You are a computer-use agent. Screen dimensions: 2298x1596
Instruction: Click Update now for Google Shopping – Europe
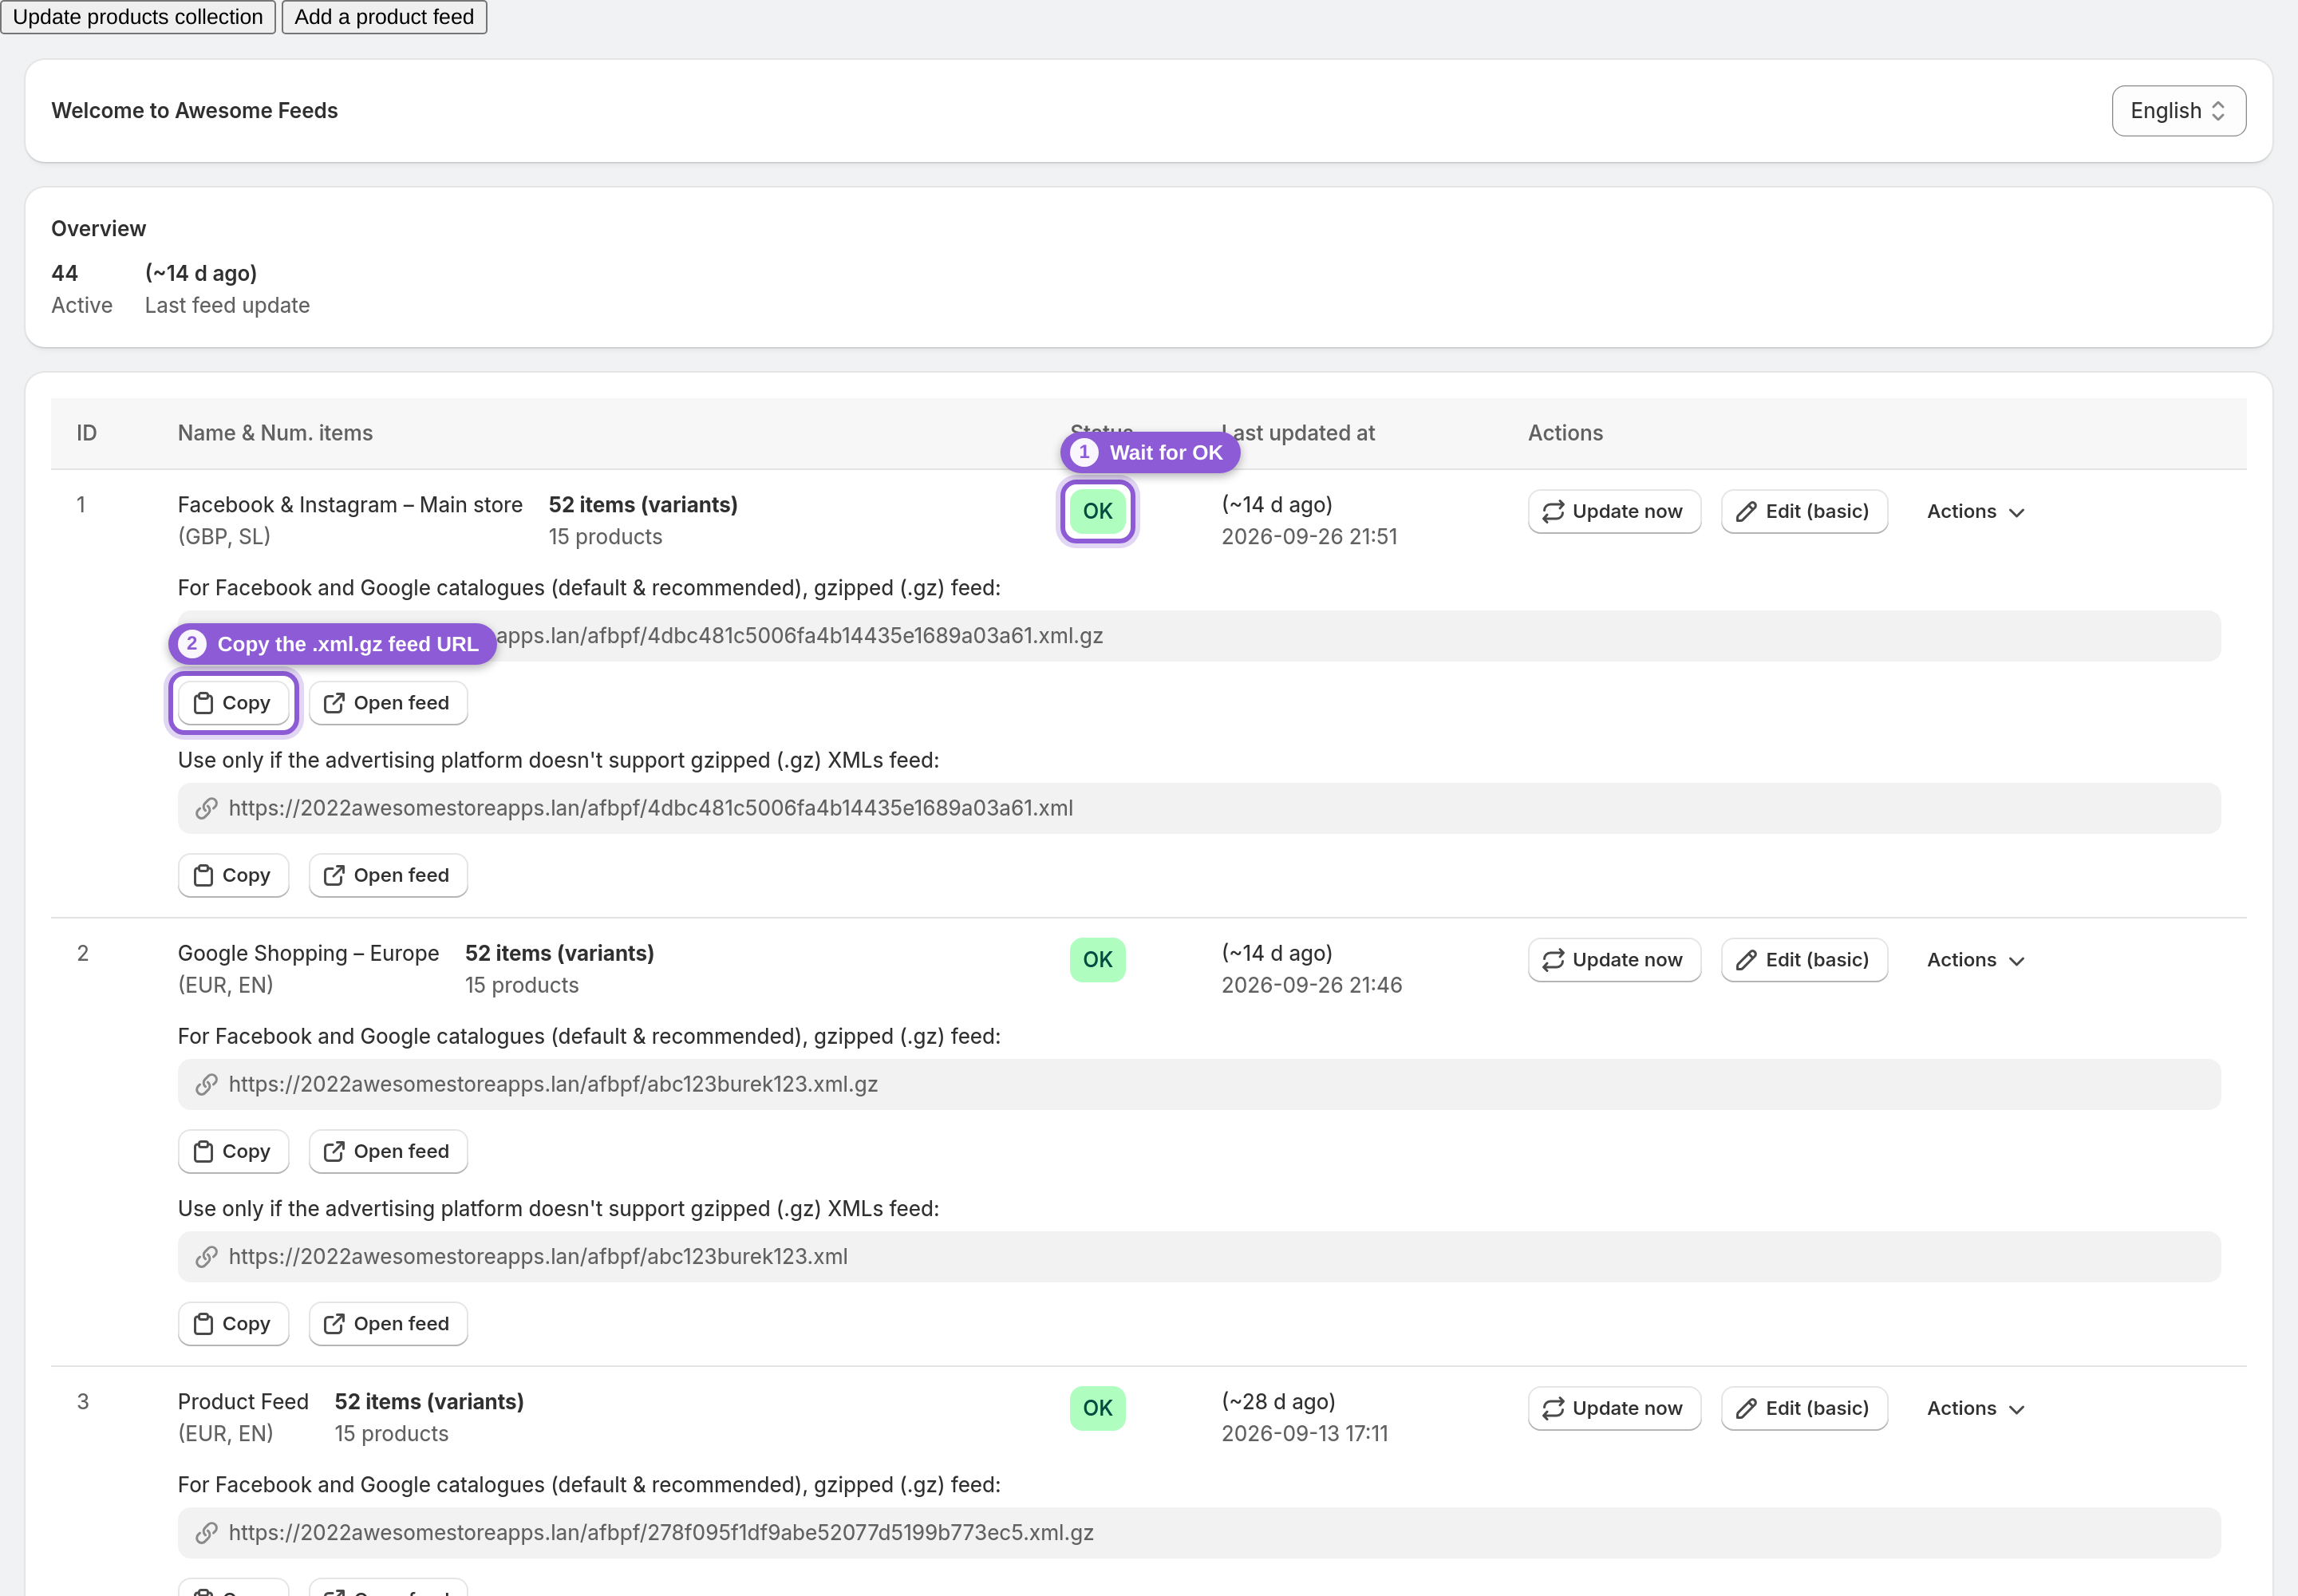tap(1614, 960)
